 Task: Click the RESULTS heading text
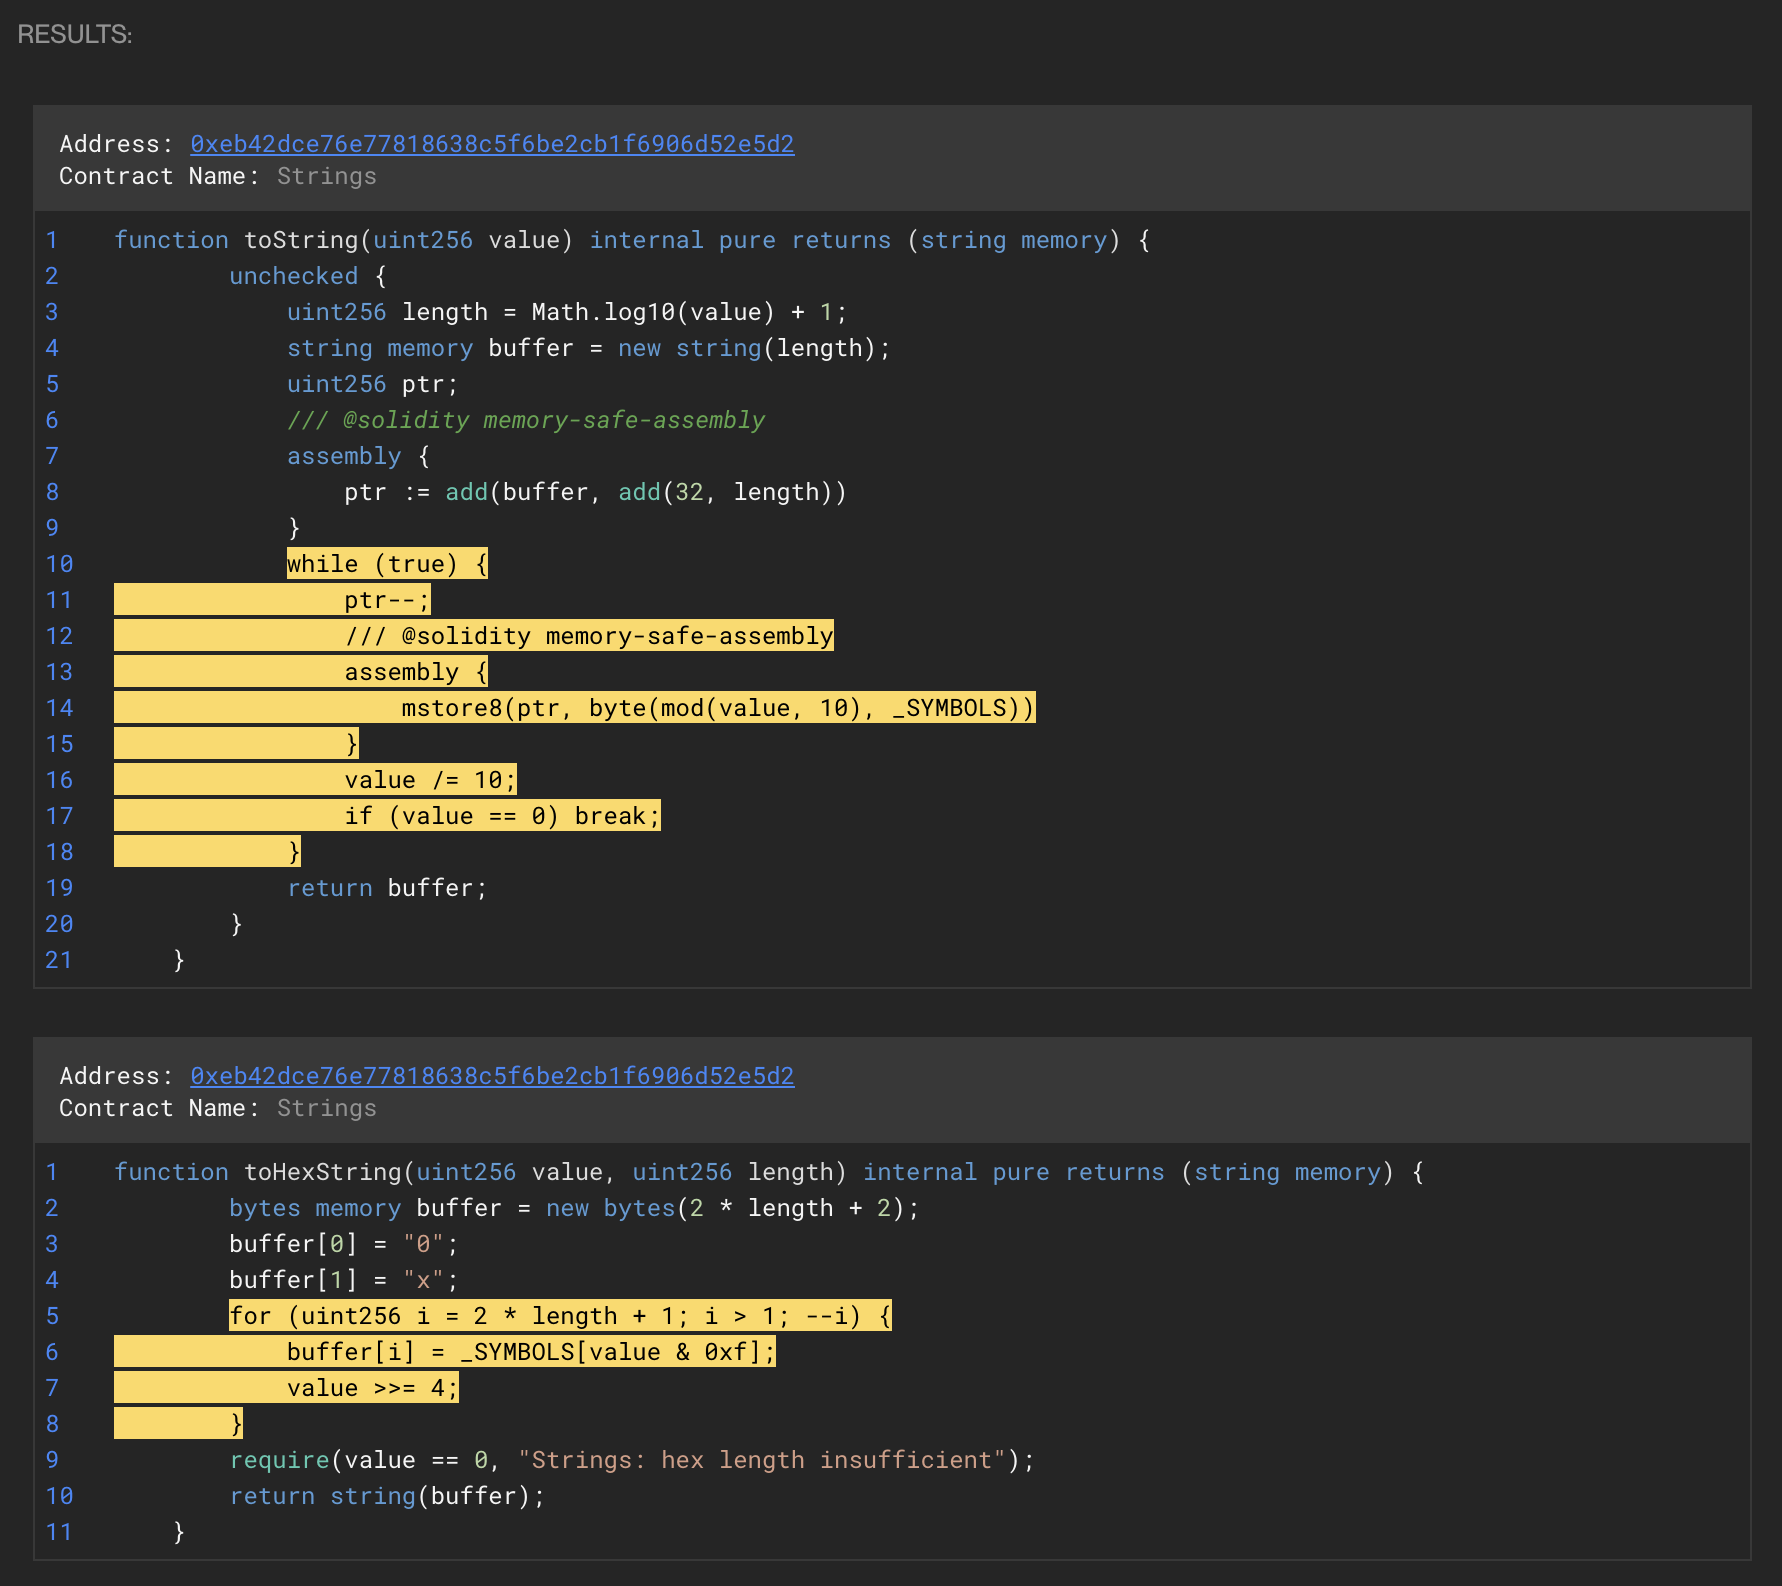pos(75,34)
